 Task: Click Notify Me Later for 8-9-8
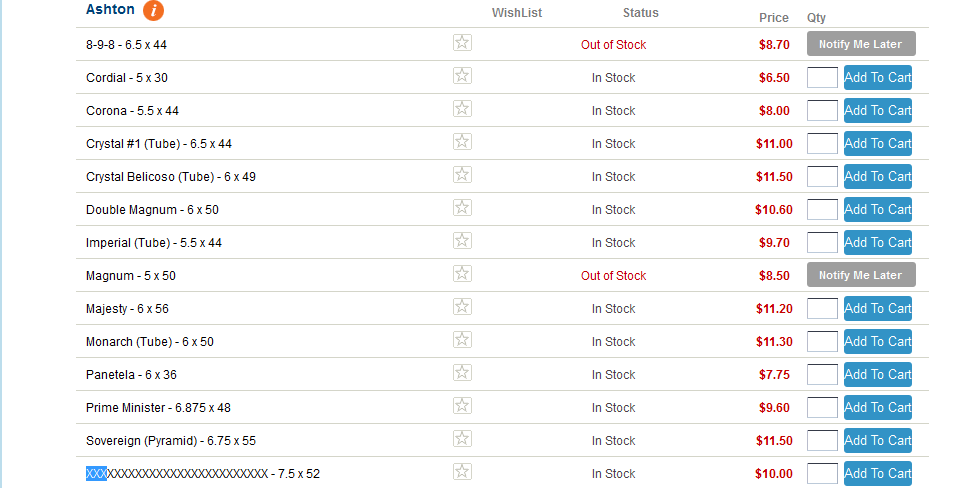pos(860,44)
